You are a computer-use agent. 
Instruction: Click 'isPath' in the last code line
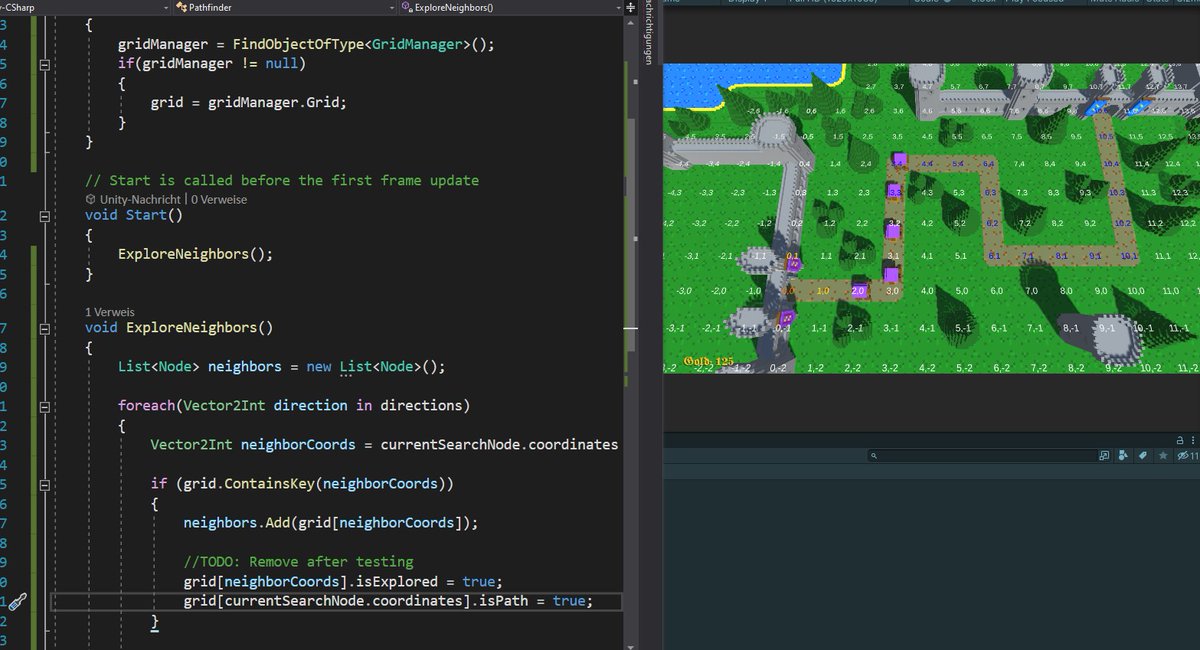click(x=503, y=601)
